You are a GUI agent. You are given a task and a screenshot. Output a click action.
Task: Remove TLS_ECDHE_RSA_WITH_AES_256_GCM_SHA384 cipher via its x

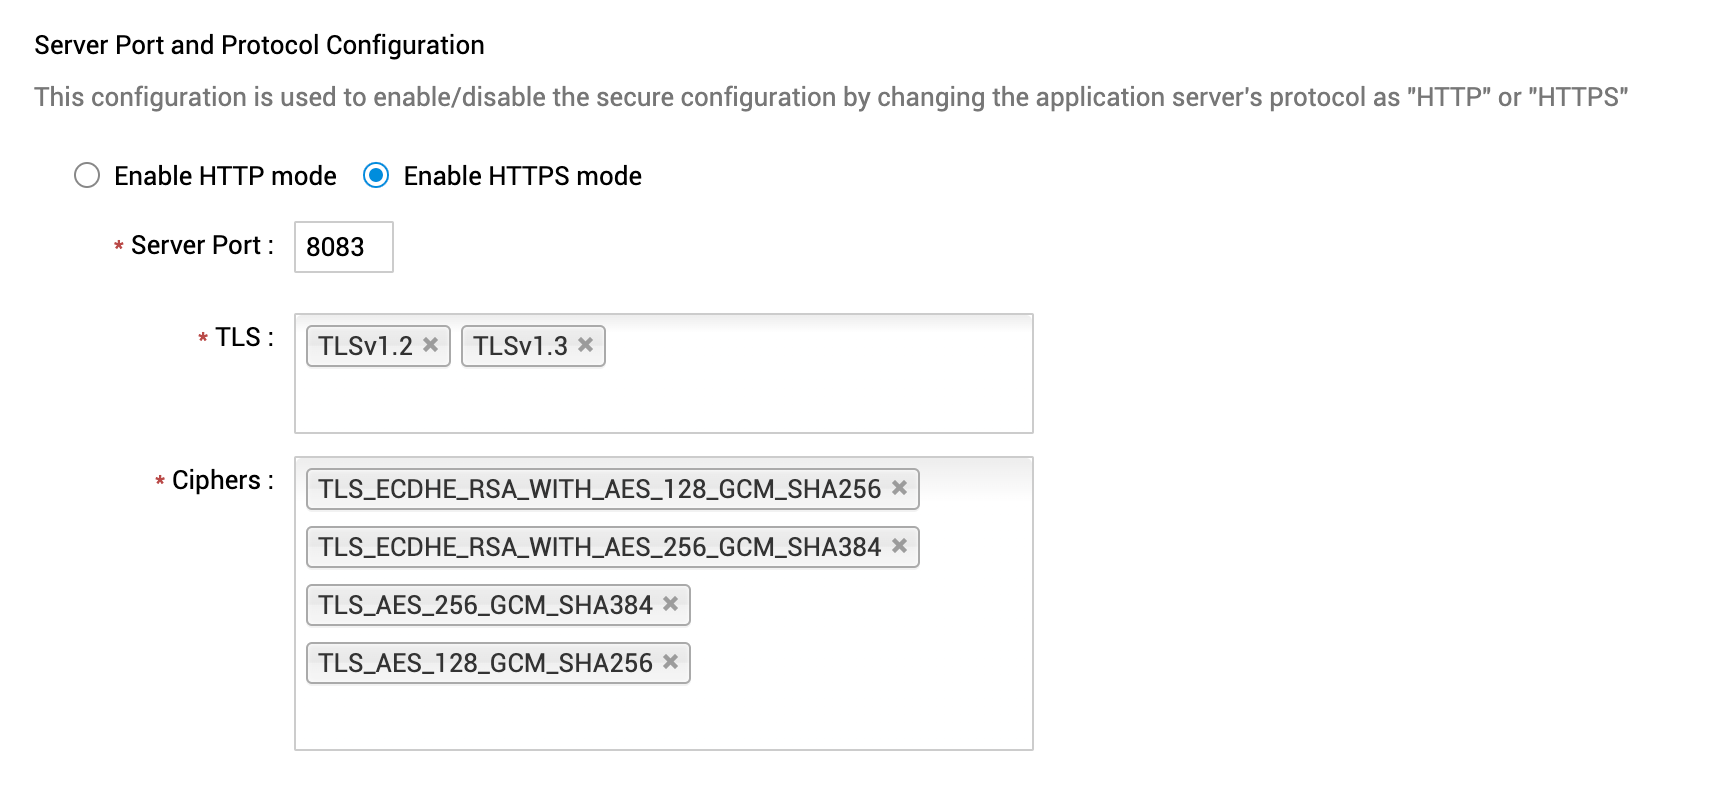tap(900, 546)
